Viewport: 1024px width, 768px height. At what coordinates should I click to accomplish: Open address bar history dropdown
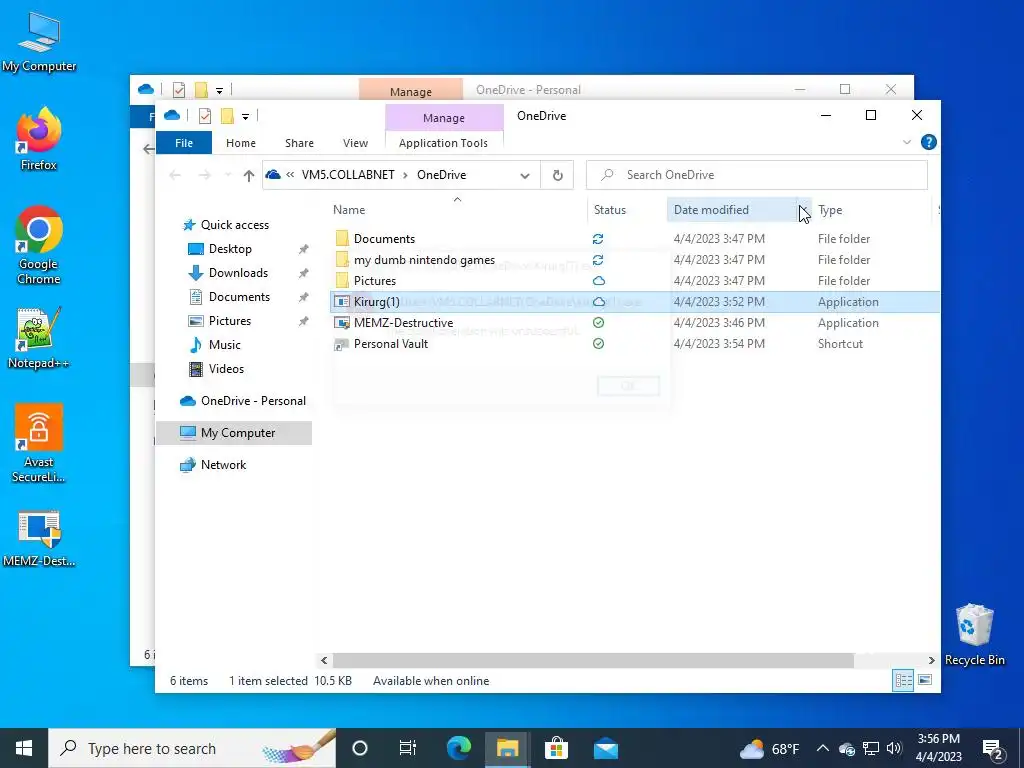[x=524, y=175]
